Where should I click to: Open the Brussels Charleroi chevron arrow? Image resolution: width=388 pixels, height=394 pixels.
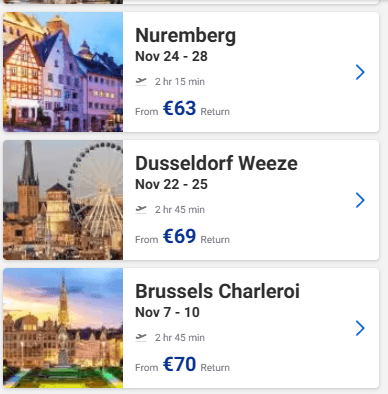point(360,328)
